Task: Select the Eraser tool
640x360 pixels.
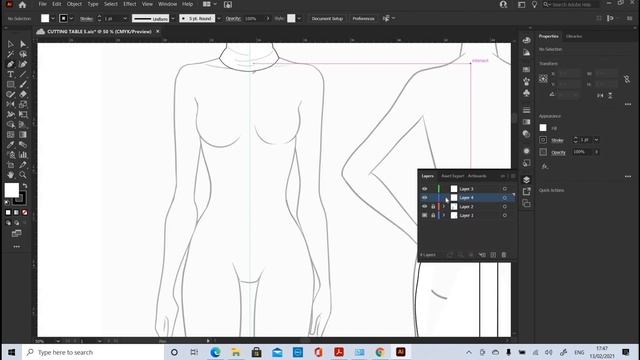Action: click(x=23, y=94)
